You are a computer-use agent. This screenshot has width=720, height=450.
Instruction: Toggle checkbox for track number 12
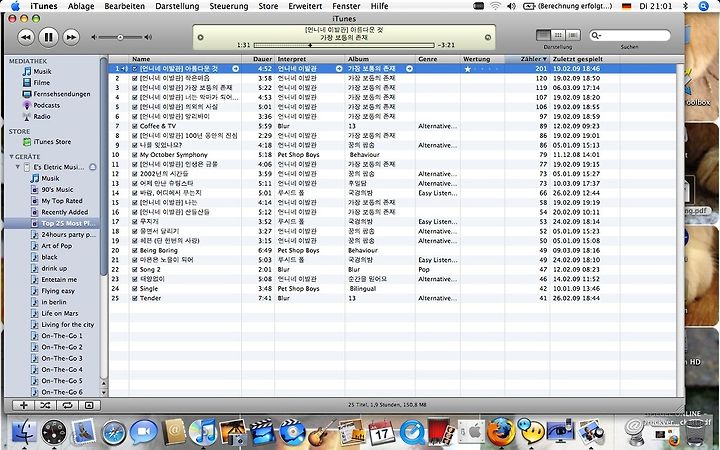[135, 174]
